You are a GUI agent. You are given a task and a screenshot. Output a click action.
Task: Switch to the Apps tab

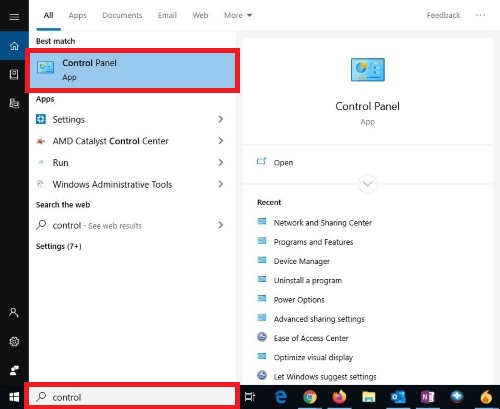(x=77, y=15)
